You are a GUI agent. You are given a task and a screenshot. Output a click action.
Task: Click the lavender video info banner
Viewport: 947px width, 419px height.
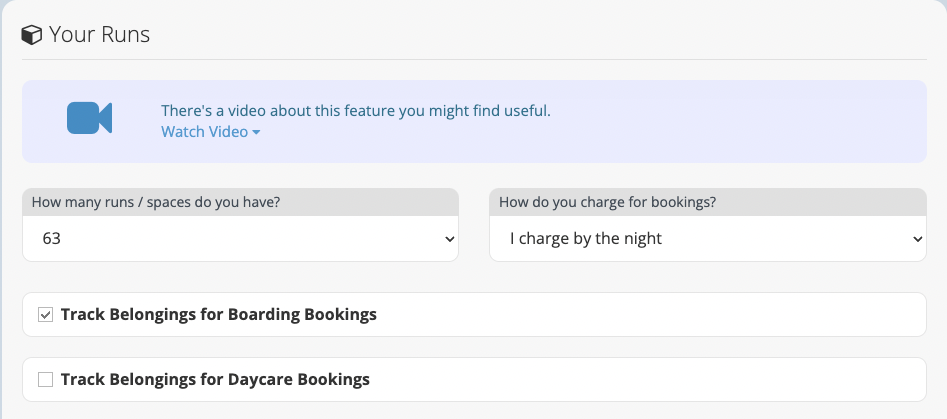pyautogui.click(x=474, y=121)
